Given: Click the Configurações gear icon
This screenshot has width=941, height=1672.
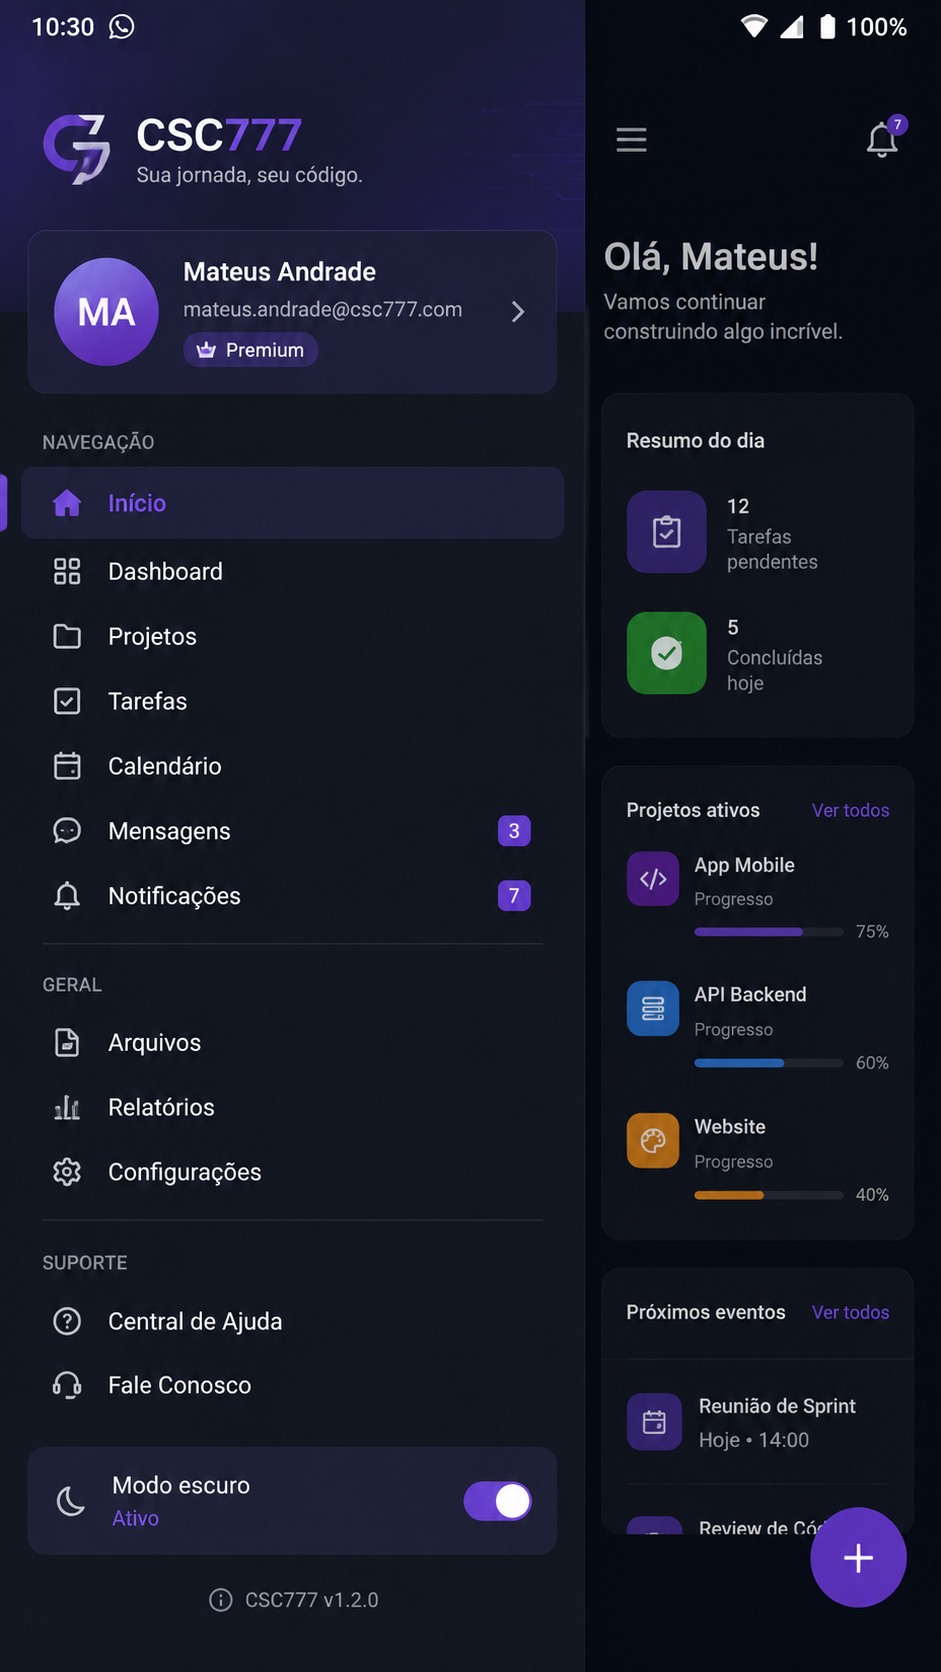Looking at the screenshot, I should tap(67, 1172).
